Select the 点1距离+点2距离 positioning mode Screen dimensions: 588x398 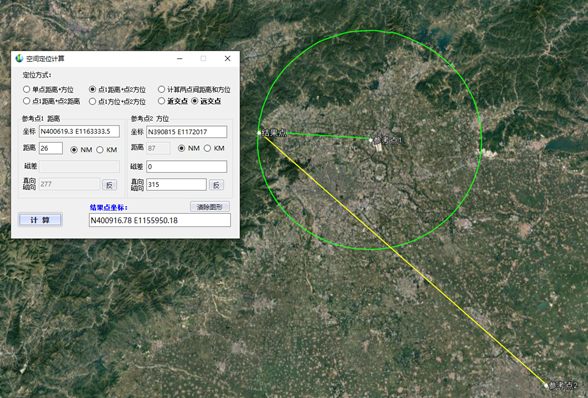tap(51, 101)
